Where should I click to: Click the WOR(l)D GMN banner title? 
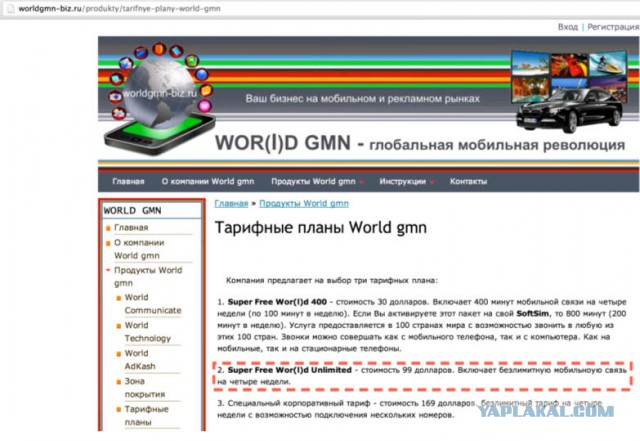pos(282,143)
